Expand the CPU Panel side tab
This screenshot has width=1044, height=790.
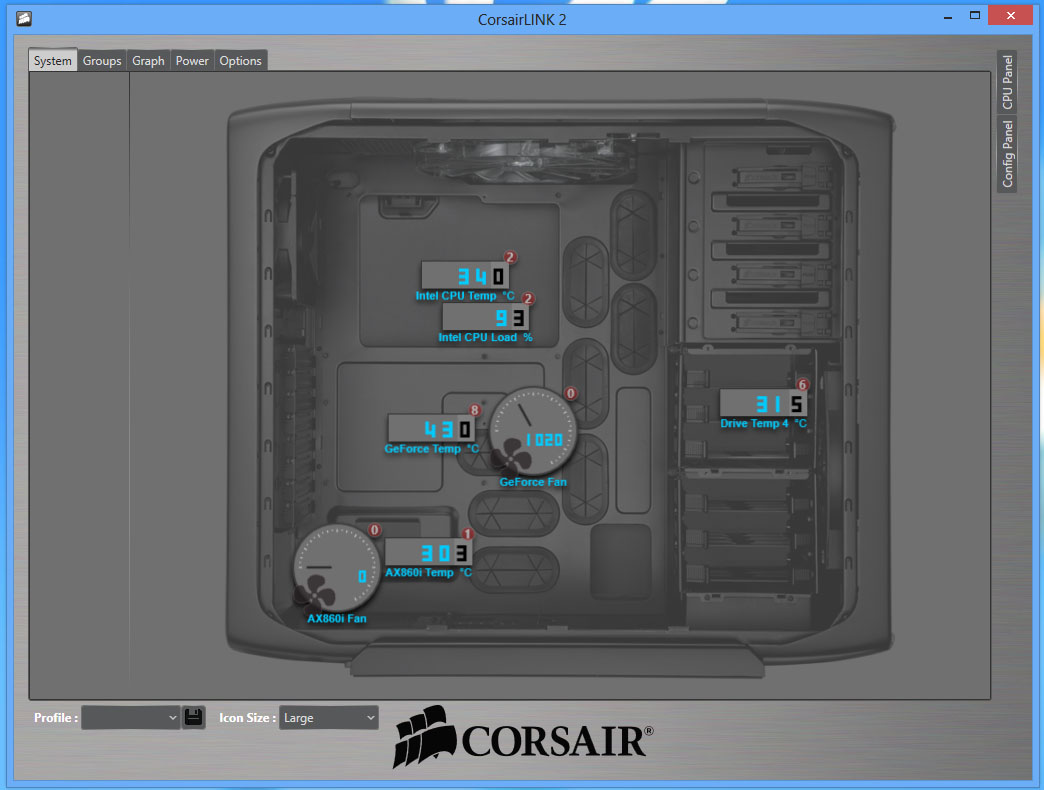1007,82
